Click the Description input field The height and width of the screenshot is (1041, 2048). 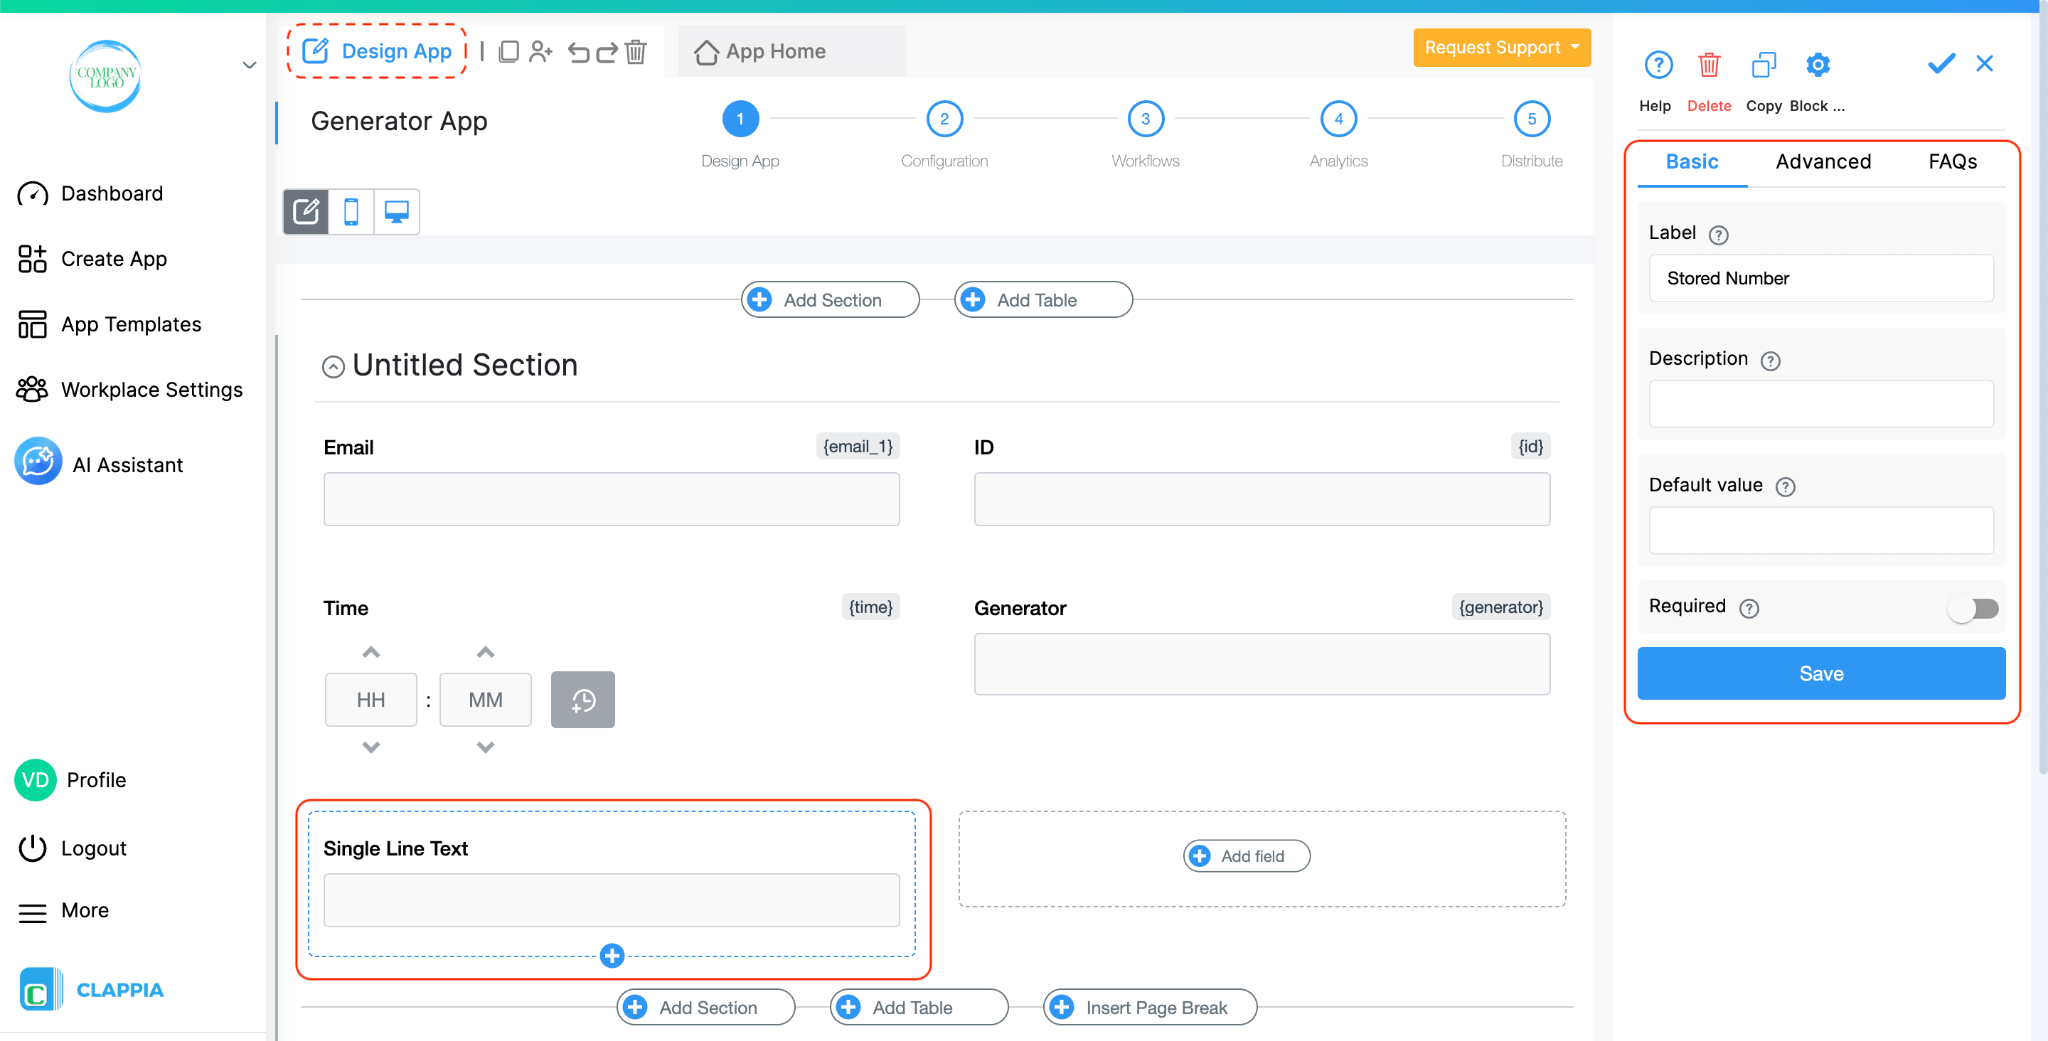(x=1821, y=404)
